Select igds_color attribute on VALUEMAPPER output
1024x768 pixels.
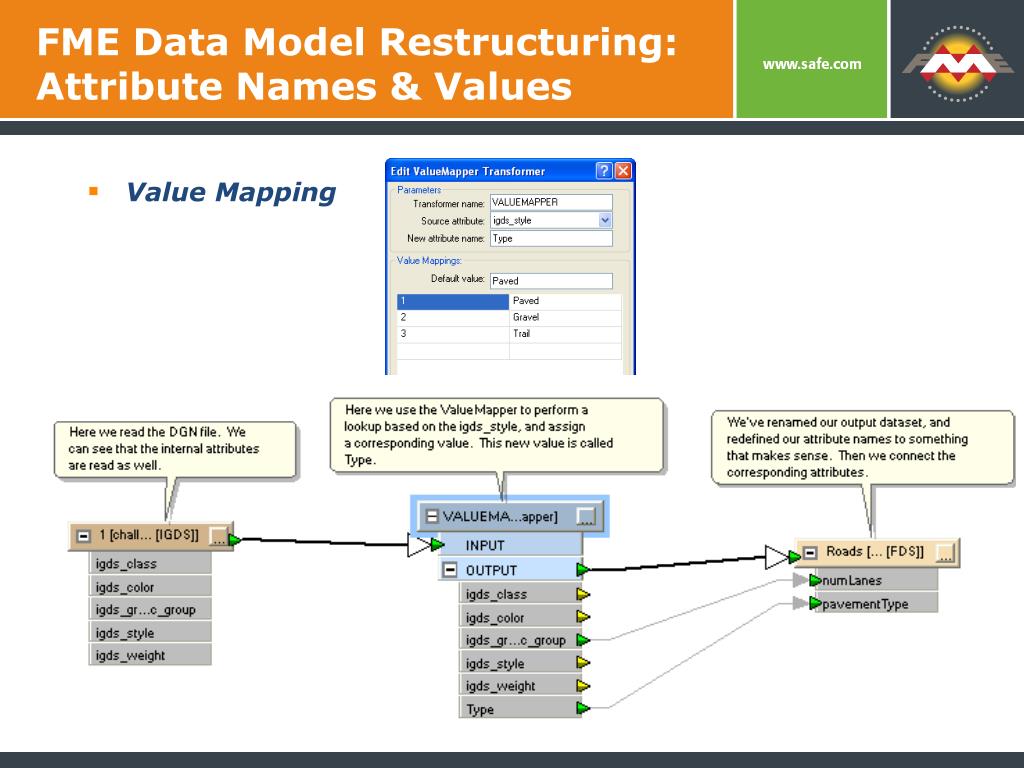click(x=520, y=617)
